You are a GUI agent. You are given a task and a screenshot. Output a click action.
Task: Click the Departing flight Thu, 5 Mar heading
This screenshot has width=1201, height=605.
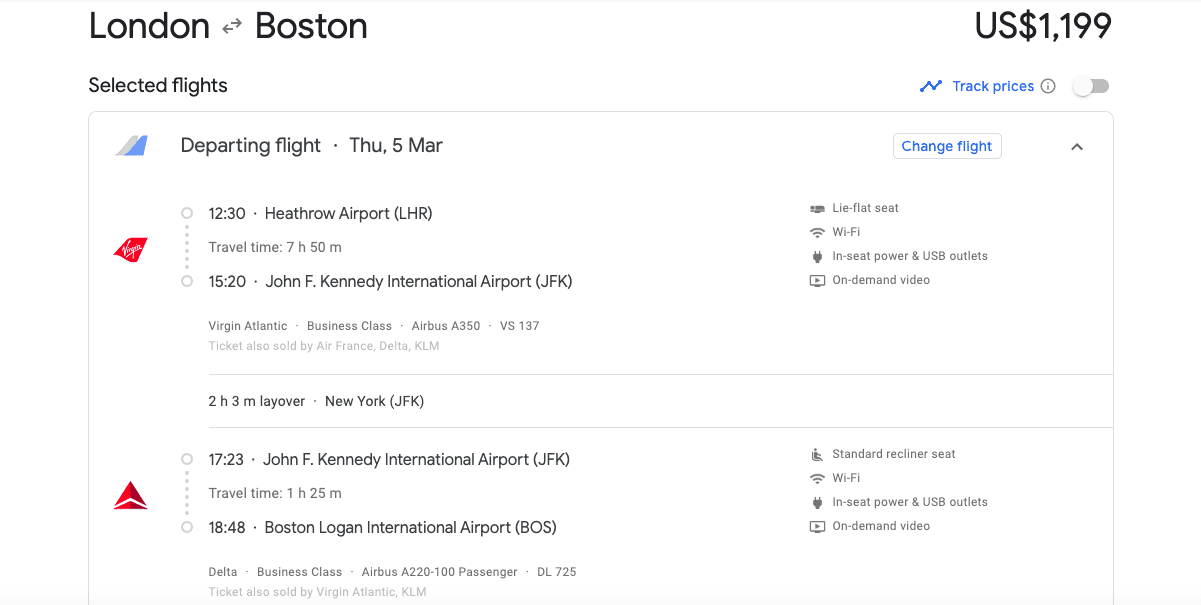[x=311, y=145]
